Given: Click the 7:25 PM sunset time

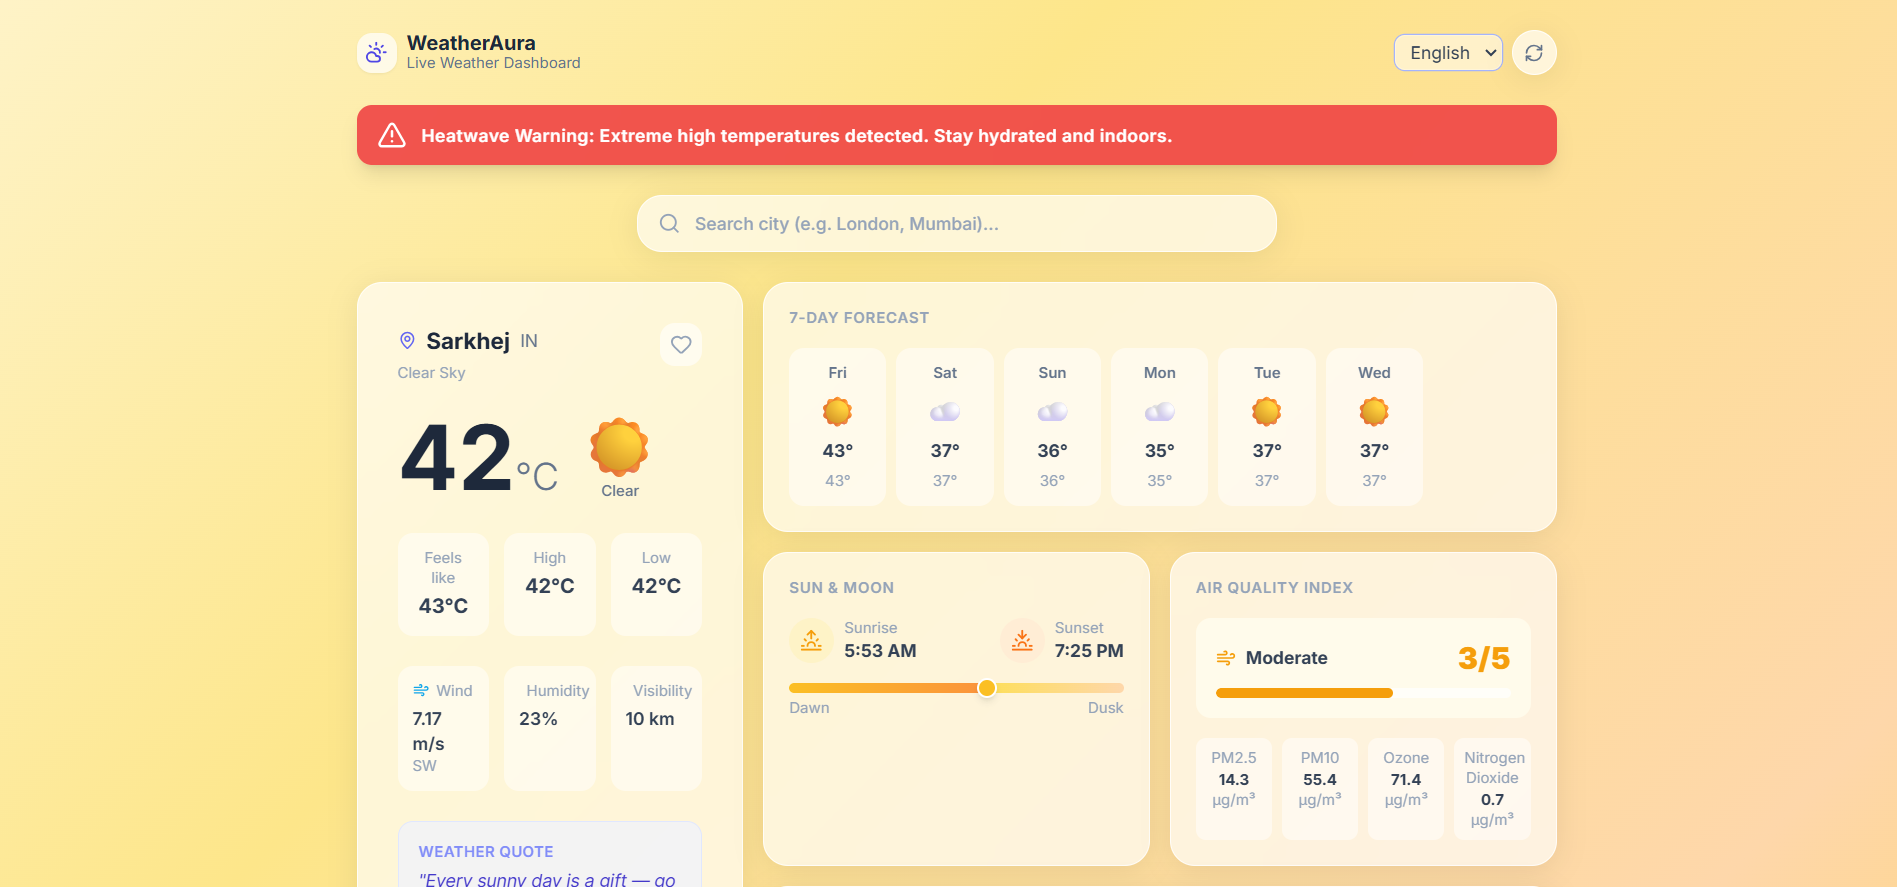Looking at the screenshot, I should point(1089,651).
